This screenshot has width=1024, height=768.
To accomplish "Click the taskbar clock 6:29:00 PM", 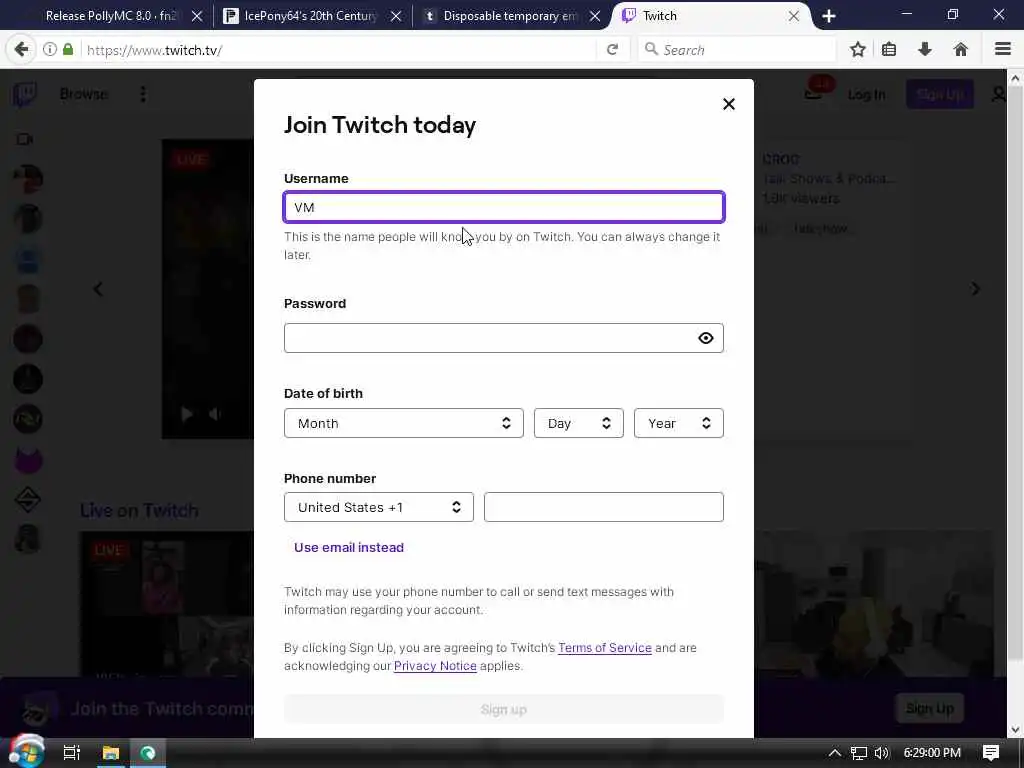I will coord(932,753).
